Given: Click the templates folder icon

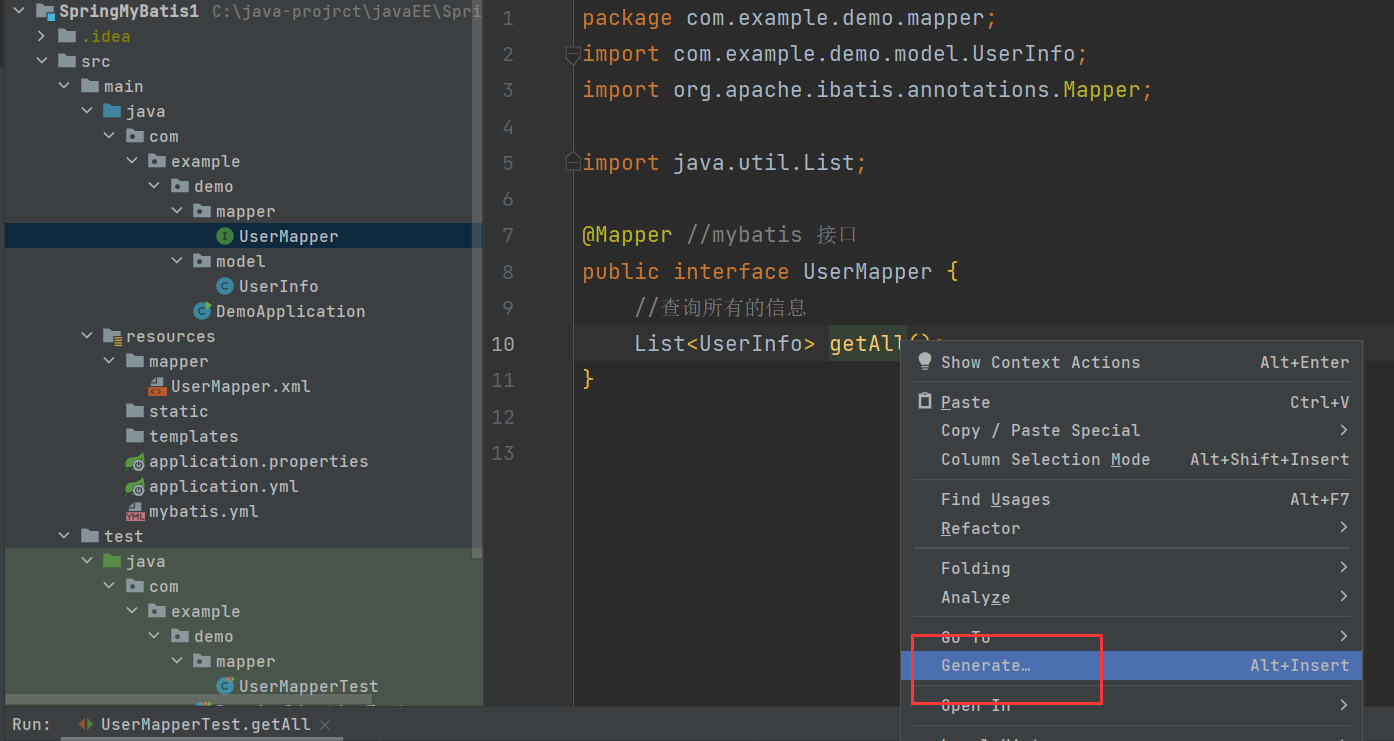Looking at the screenshot, I should (x=136, y=436).
